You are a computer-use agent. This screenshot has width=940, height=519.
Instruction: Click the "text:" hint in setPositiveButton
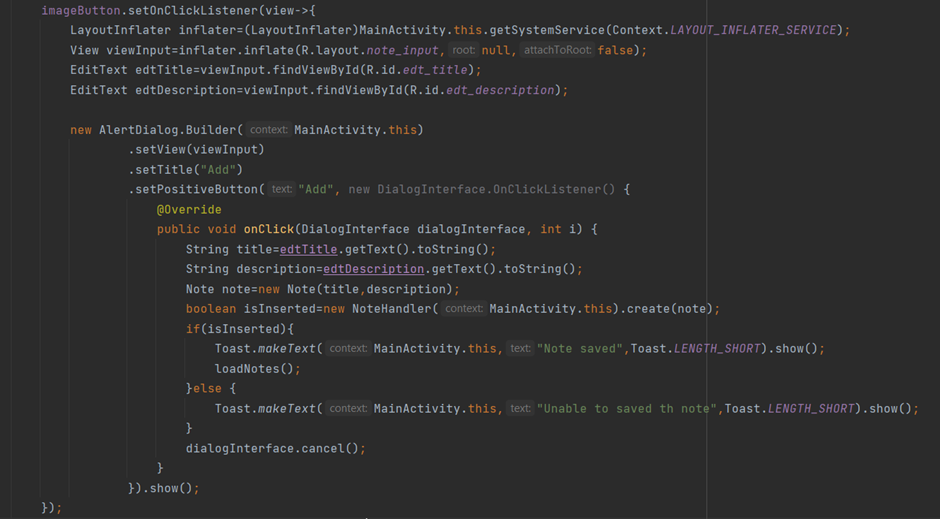pyautogui.click(x=282, y=189)
